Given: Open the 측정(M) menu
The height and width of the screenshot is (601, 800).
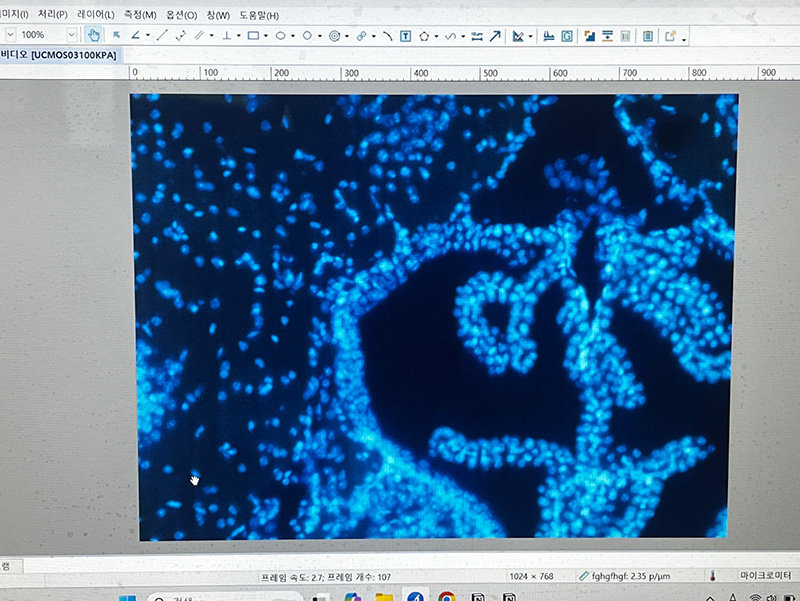Looking at the screenshot, I should pos(140,15).
